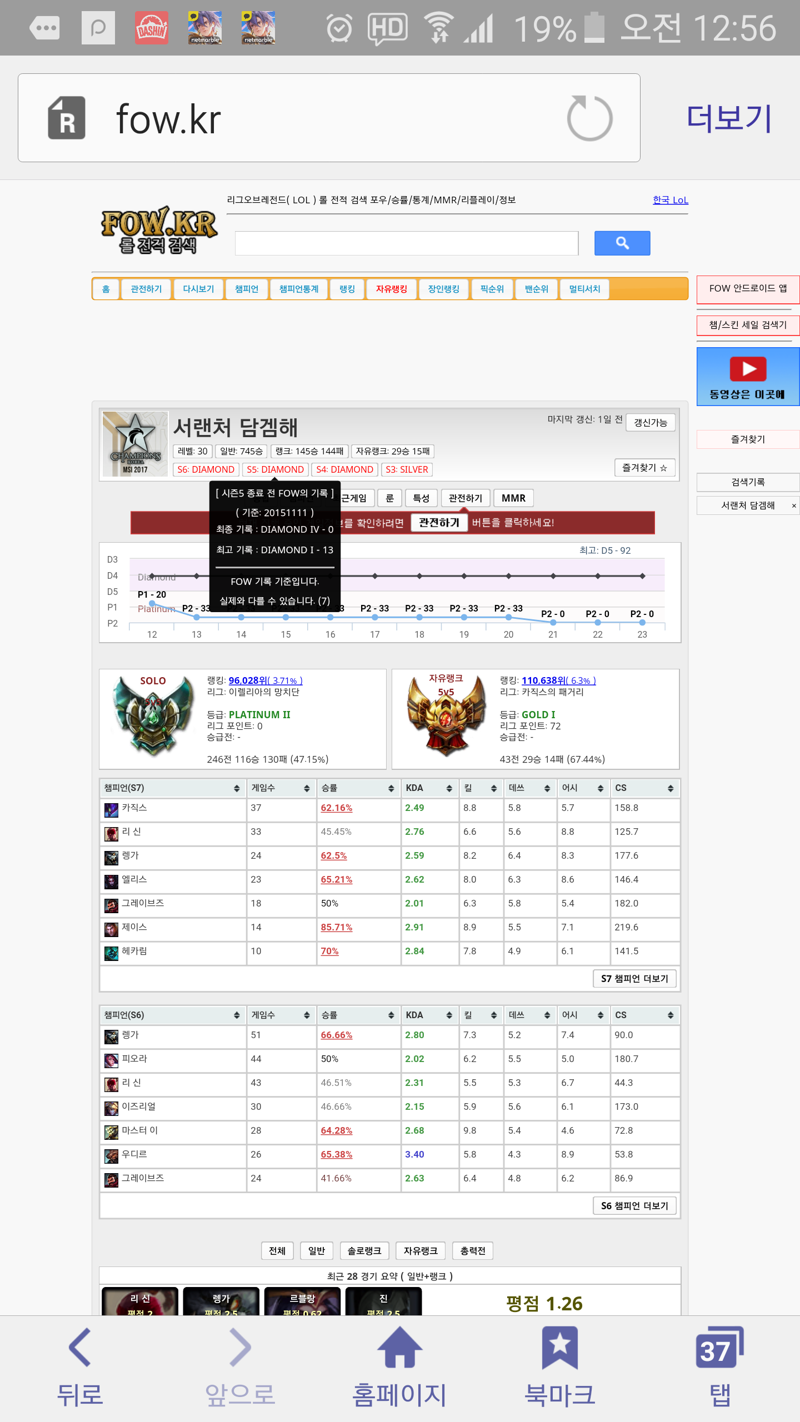Tap the 더보기 browser menu
This screenshot has height=1422, width=800.
[729, 118]
